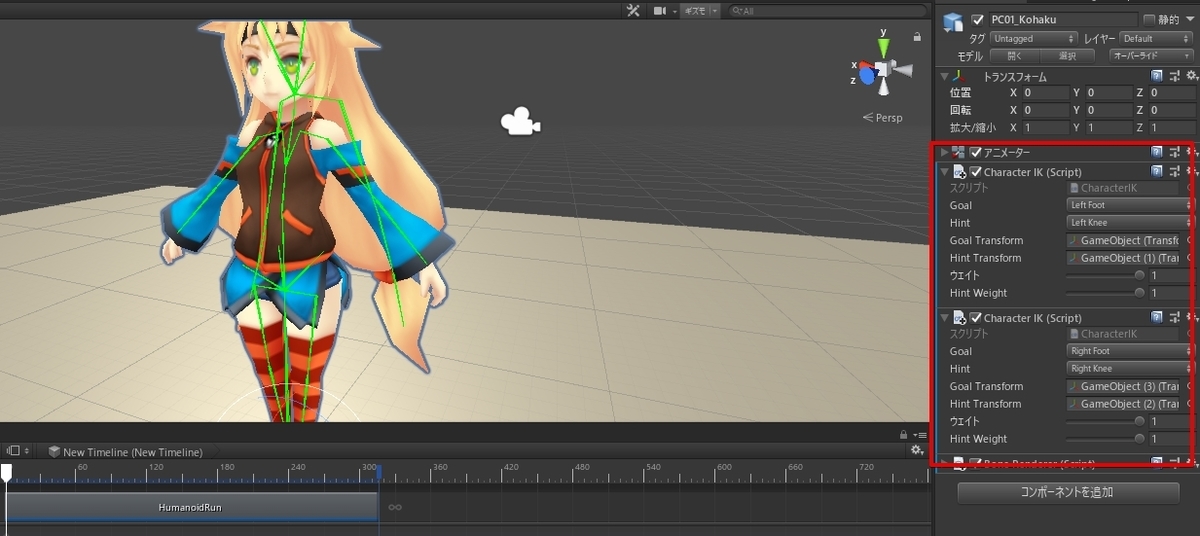Open Transform preset selector icon
This screenshot has height=536, width=1200.
pos(1174,76)
